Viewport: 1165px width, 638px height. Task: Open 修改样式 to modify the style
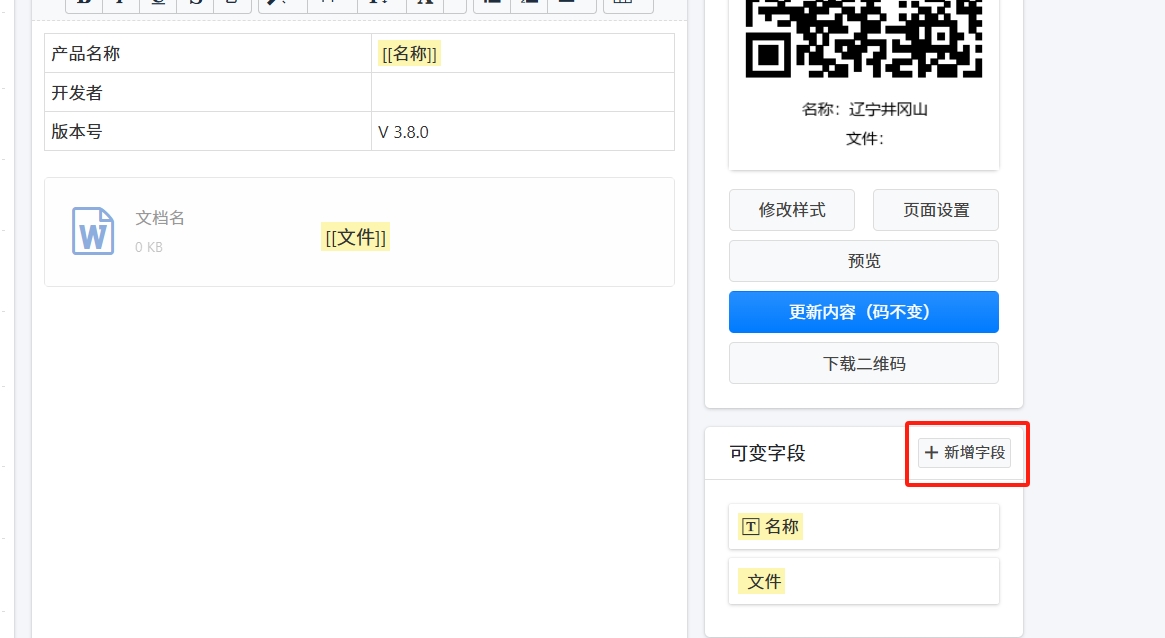pyautogui.click(x=791, y=210)
